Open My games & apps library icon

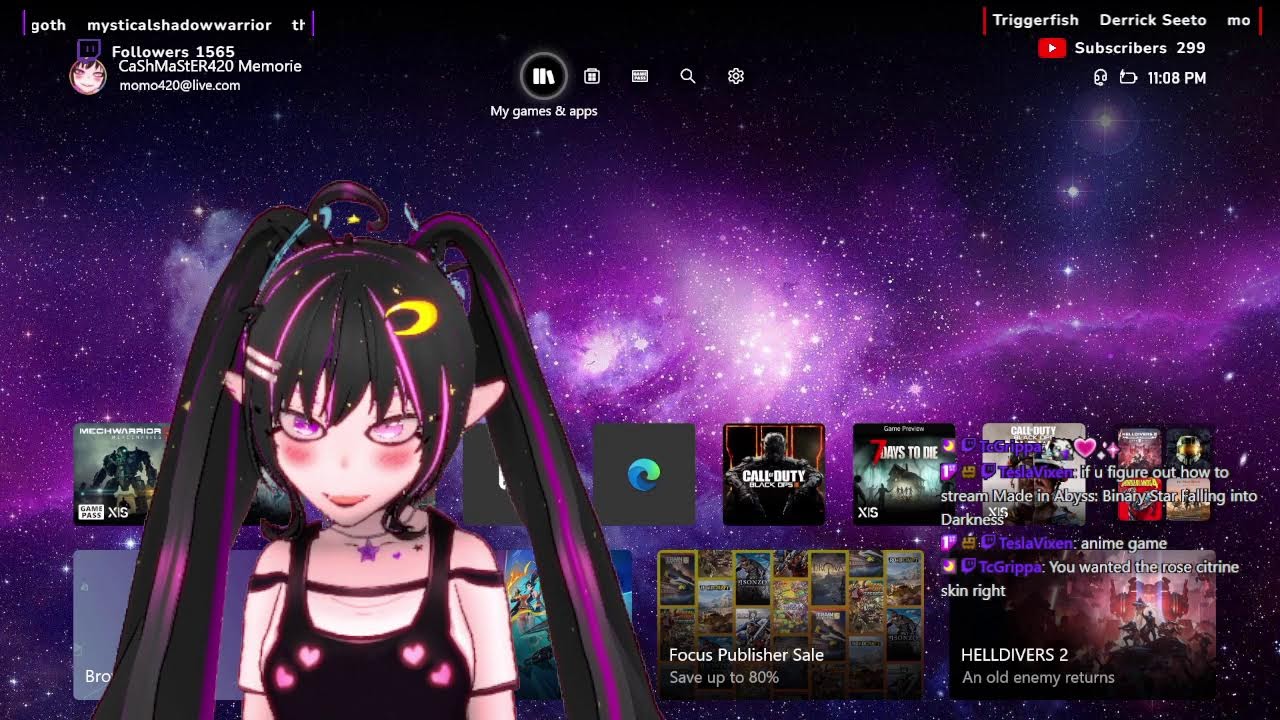[544, 76]
